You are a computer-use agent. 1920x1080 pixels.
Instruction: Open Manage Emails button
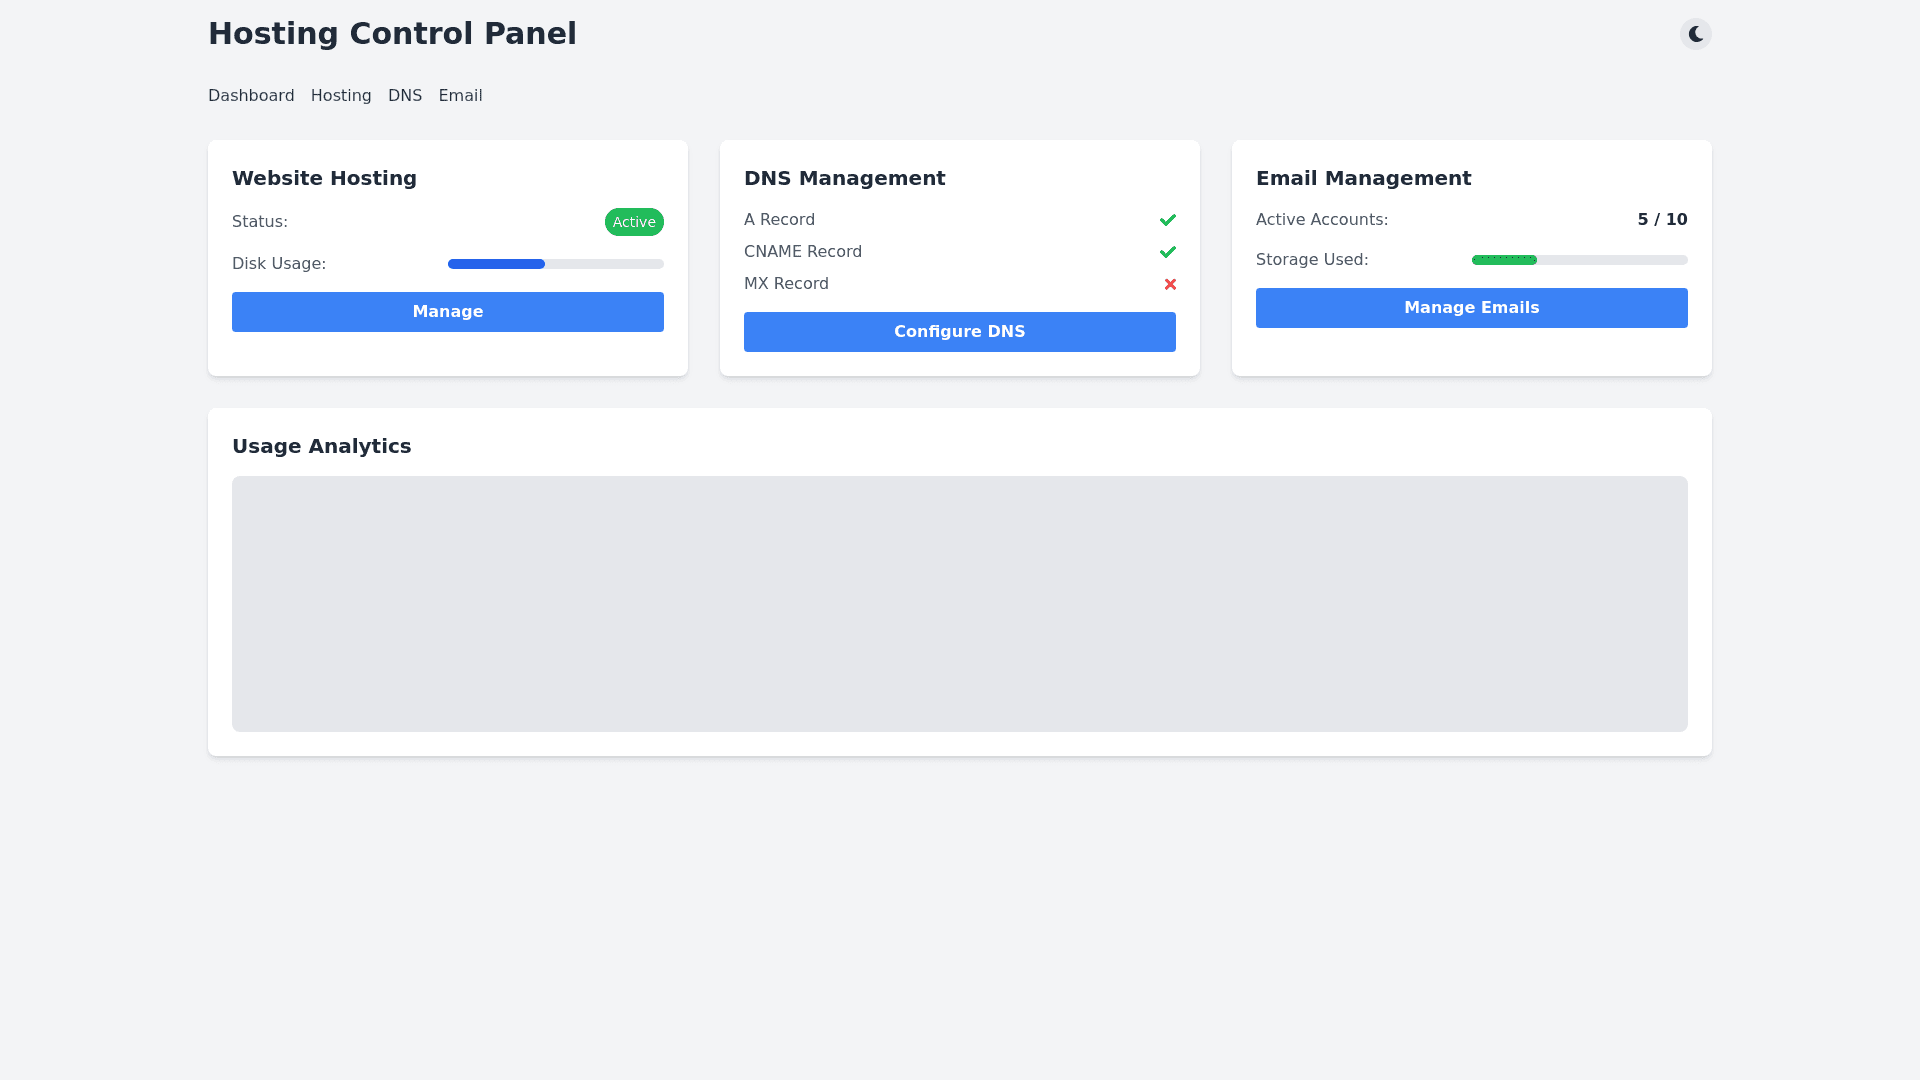1471,308
